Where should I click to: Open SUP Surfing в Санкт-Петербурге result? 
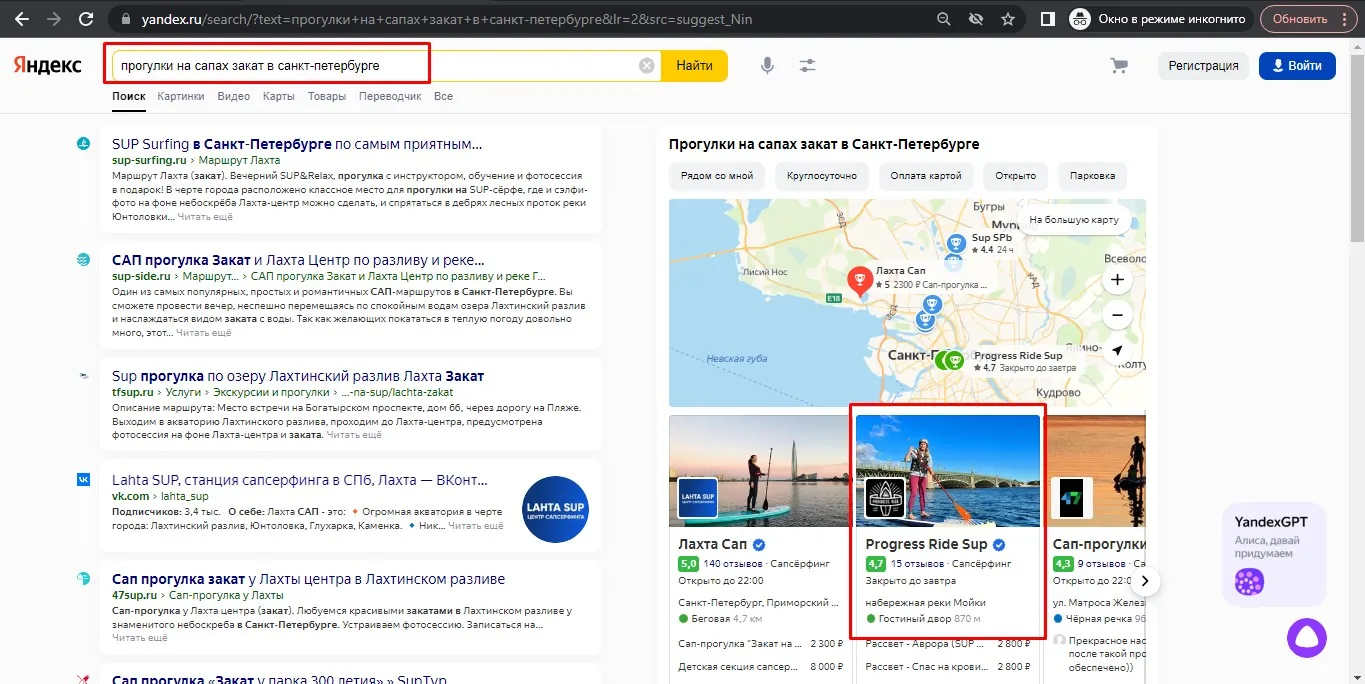[x=297, y=144]
